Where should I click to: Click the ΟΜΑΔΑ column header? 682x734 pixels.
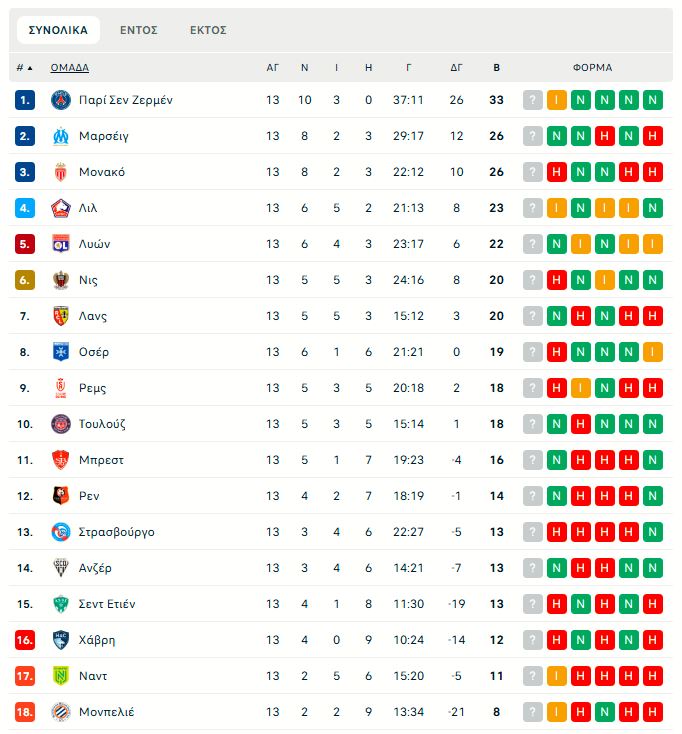pyautogui.click(x=70, y=68)
